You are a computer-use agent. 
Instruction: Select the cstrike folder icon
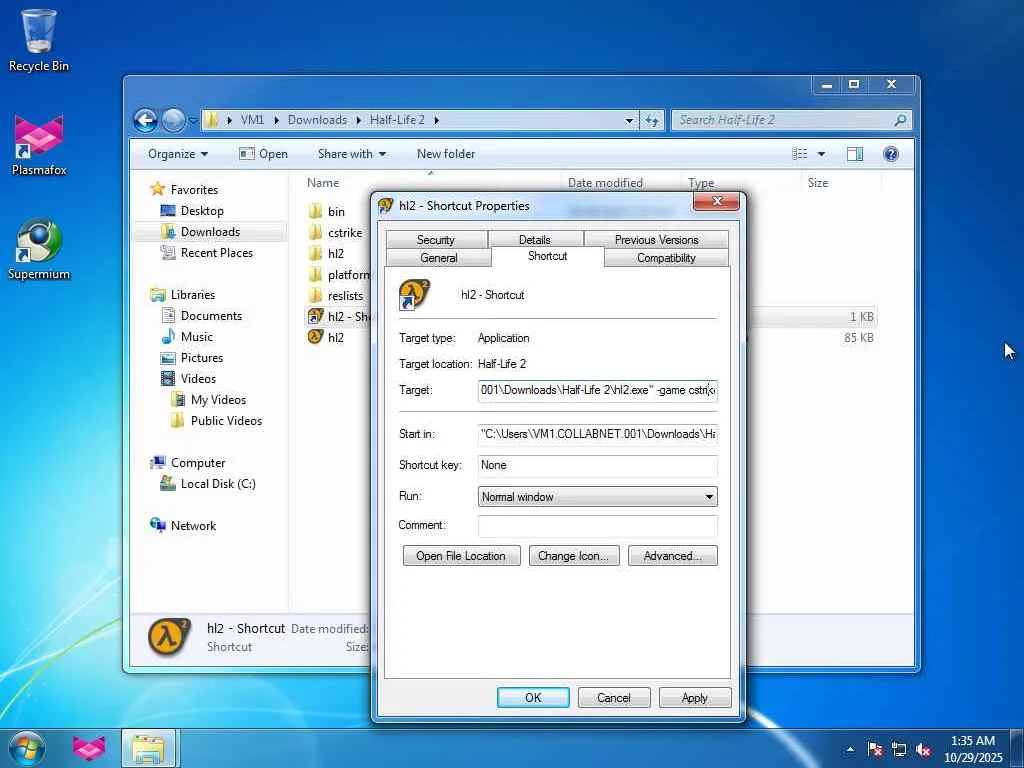tap(315, 232)
